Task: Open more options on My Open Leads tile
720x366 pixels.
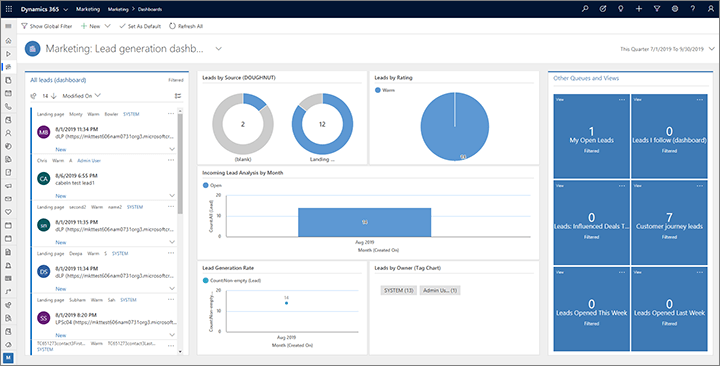Action: (x=622, y=100)
